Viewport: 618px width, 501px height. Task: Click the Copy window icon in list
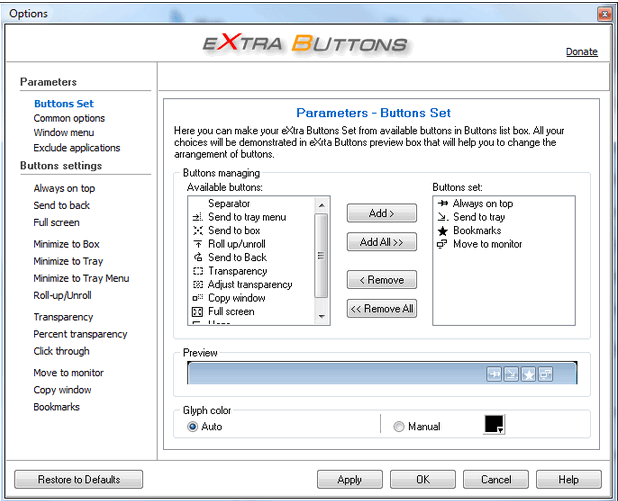pyautogui.click(x=197, y=298)
